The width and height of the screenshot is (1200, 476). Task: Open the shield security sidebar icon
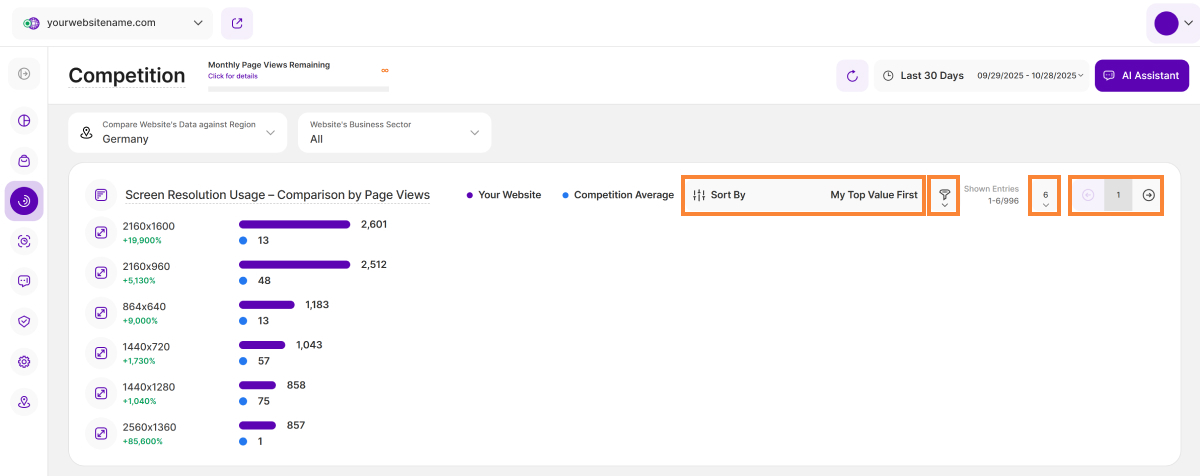click(25, 321)
